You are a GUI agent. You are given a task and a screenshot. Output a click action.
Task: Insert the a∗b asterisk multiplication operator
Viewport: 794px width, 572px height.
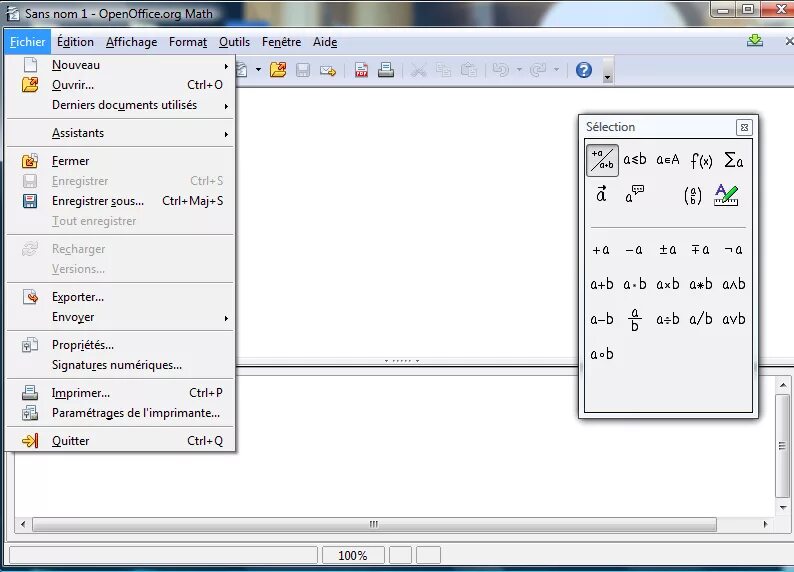click(x=701, y=284)
